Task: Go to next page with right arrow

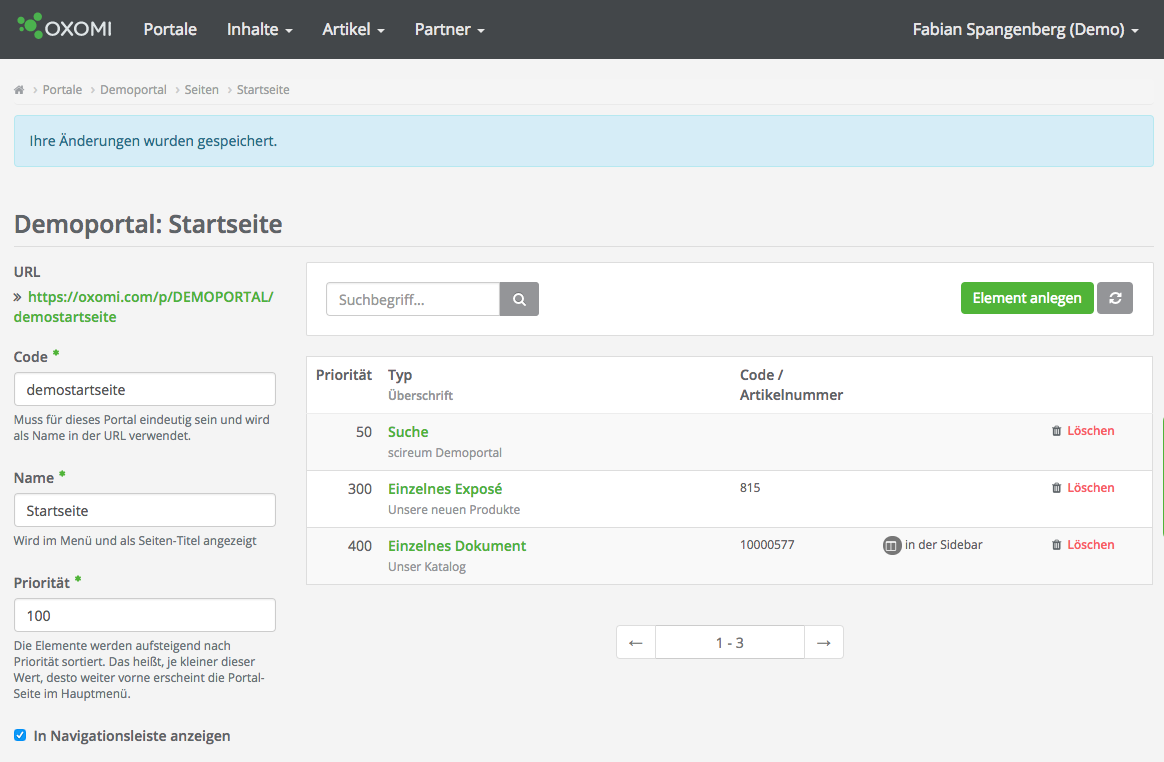Action: pos(823,643)
